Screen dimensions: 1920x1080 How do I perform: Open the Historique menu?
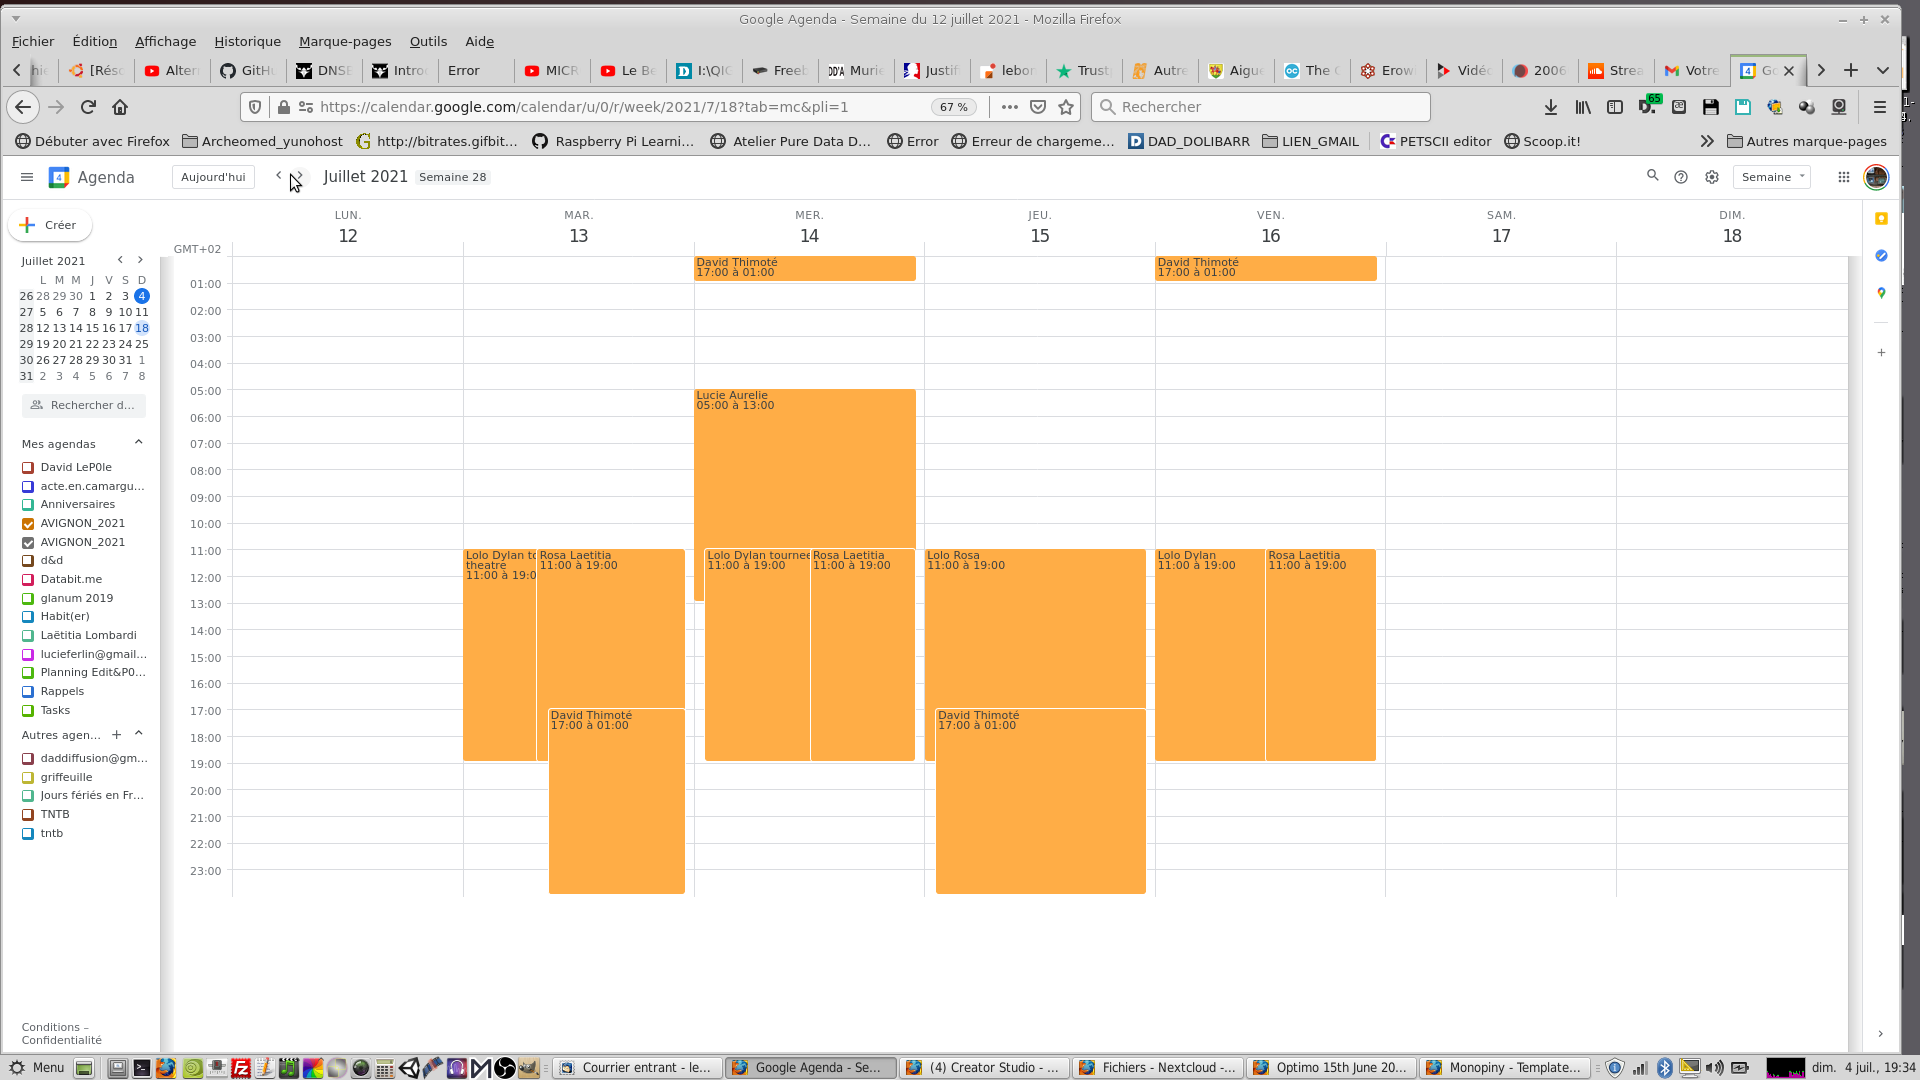[x=247, y=41]
